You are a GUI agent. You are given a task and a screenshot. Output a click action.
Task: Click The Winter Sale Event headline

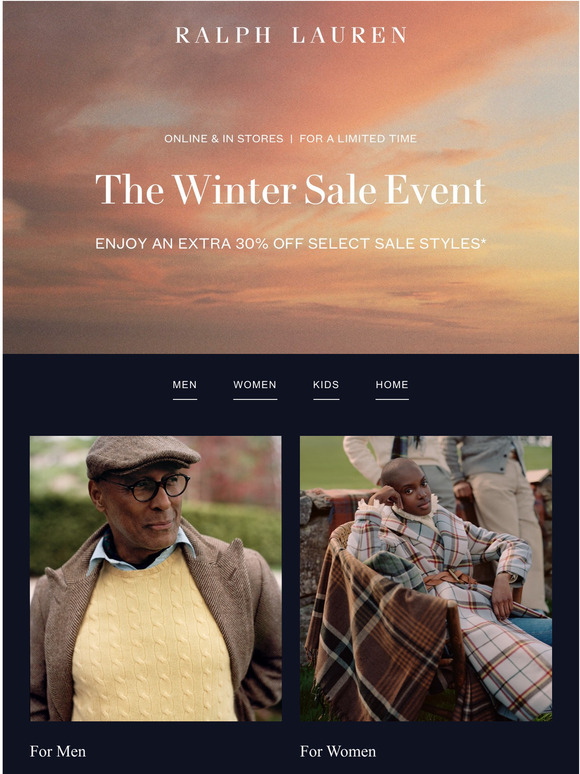pos(290,190)
